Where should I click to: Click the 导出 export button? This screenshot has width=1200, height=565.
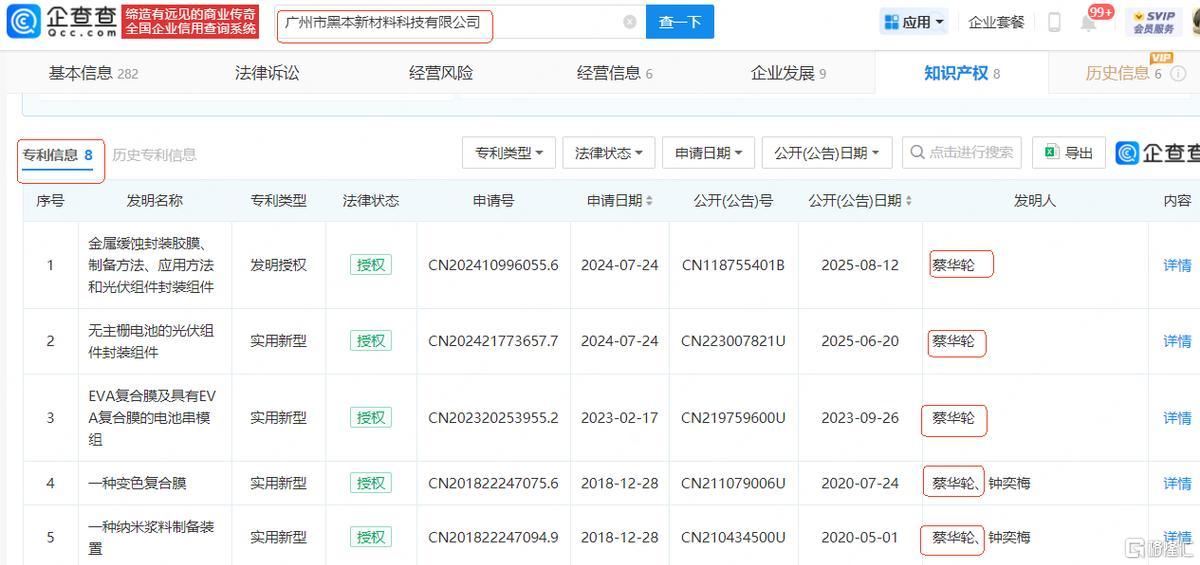coord(1069,153)
